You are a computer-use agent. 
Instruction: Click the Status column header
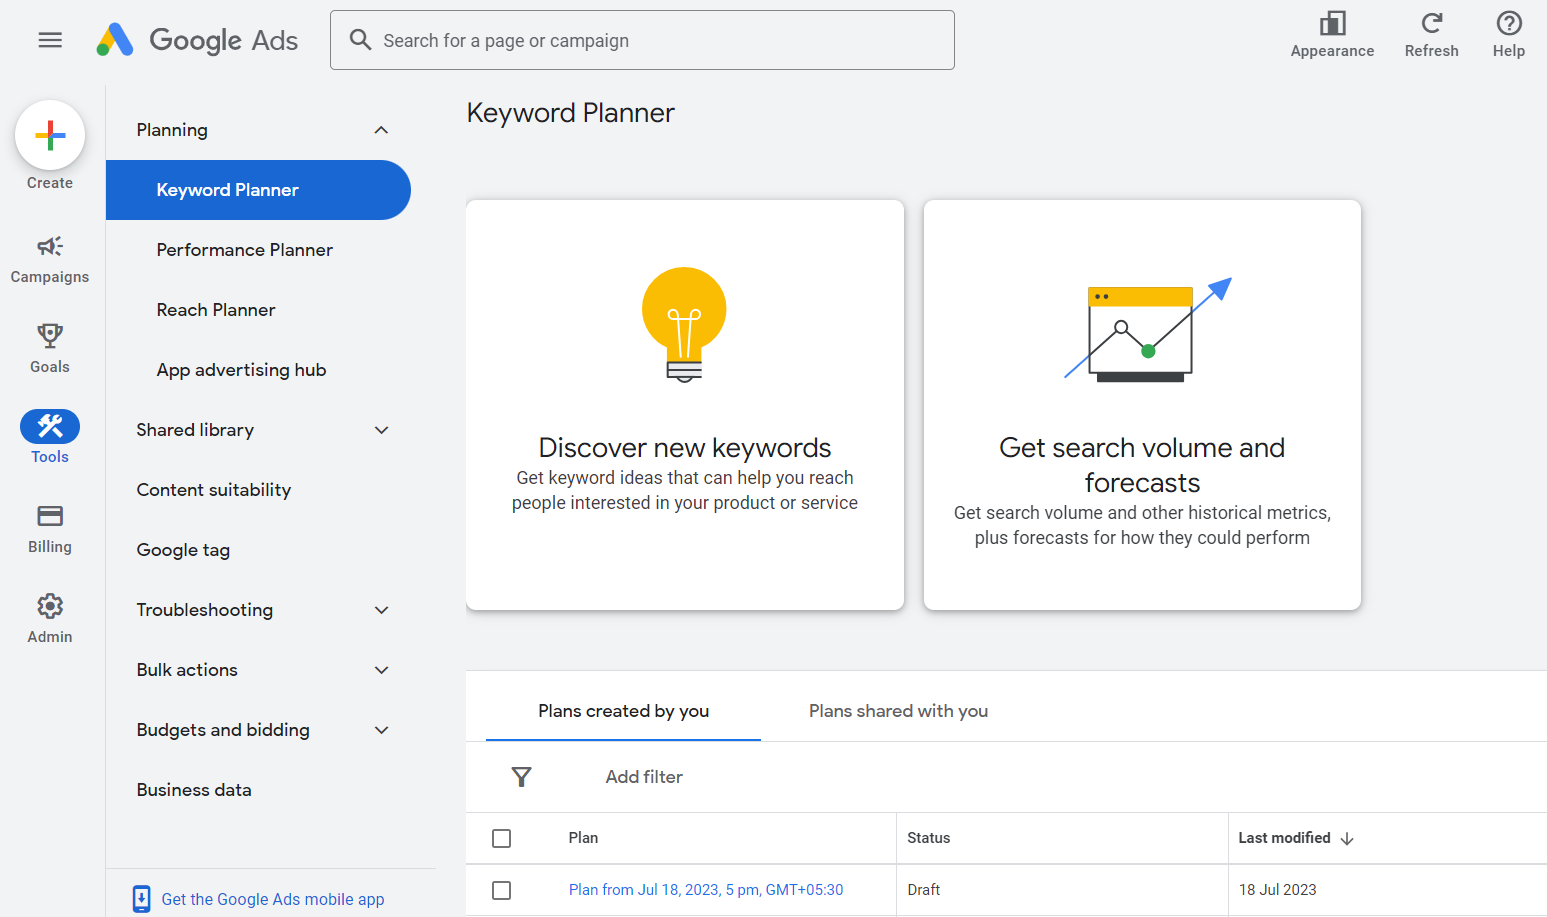[x=928, y=838]
